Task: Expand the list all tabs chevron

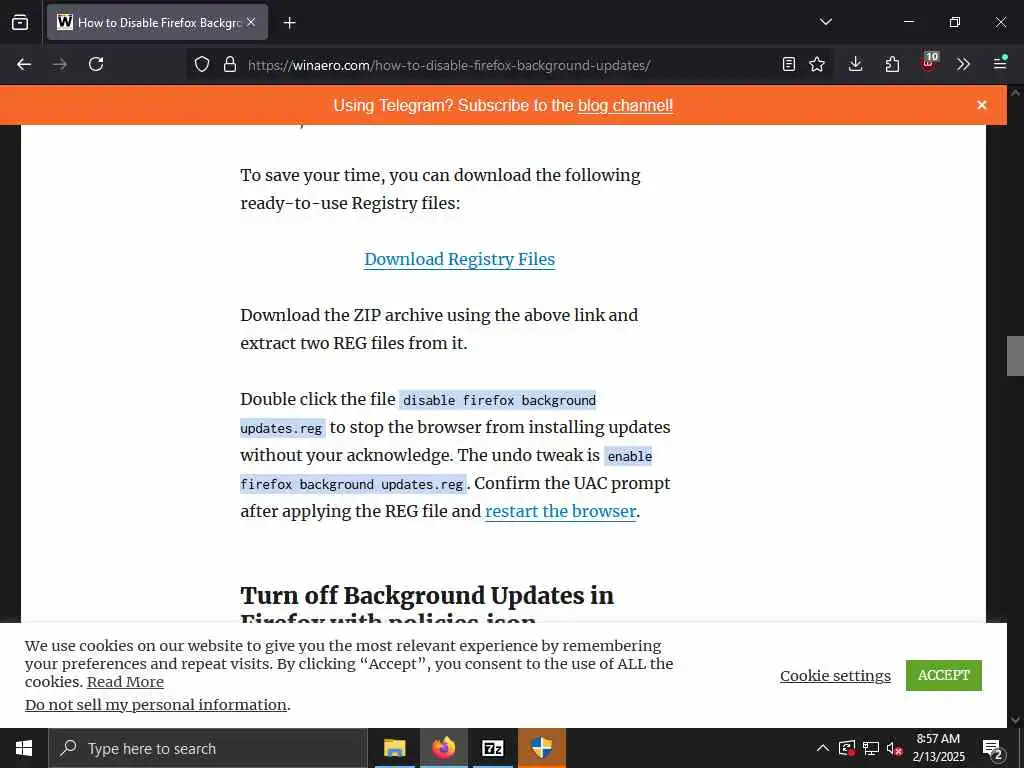Action: (825, 22)
